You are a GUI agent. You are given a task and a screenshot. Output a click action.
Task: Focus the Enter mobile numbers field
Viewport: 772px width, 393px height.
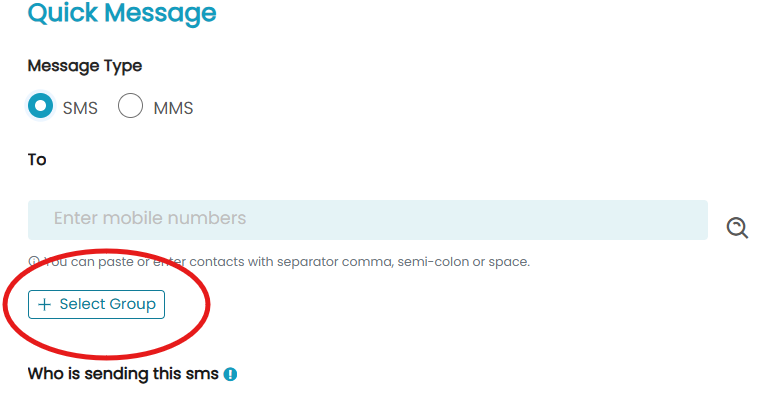pyautogui.click(x=368, y=220)
